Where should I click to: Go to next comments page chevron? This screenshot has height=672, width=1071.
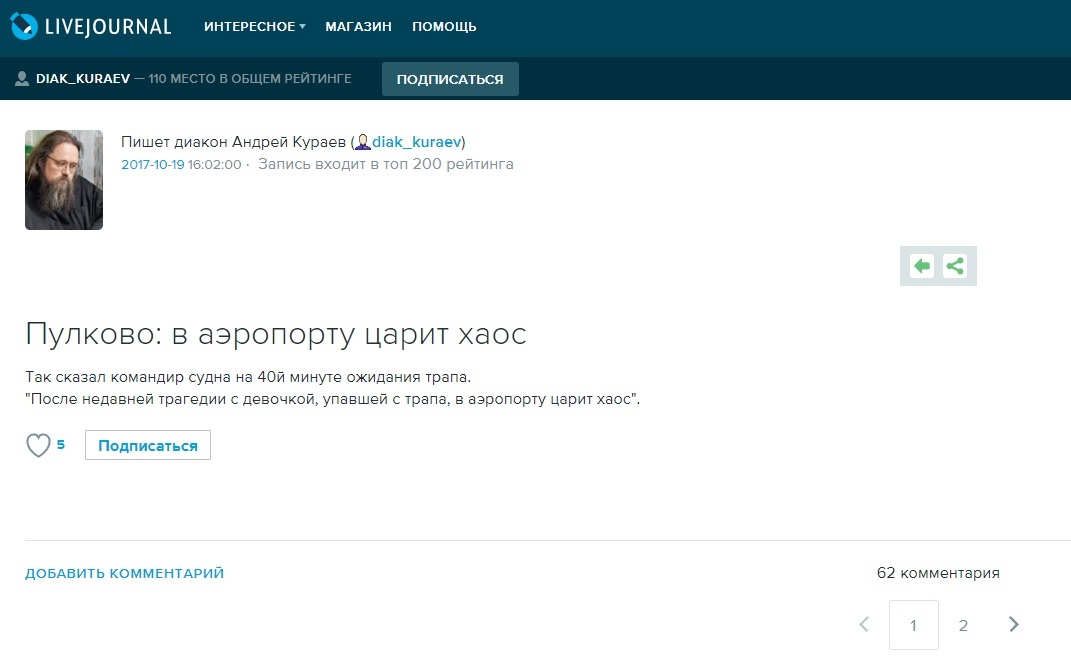(1014, 624)
